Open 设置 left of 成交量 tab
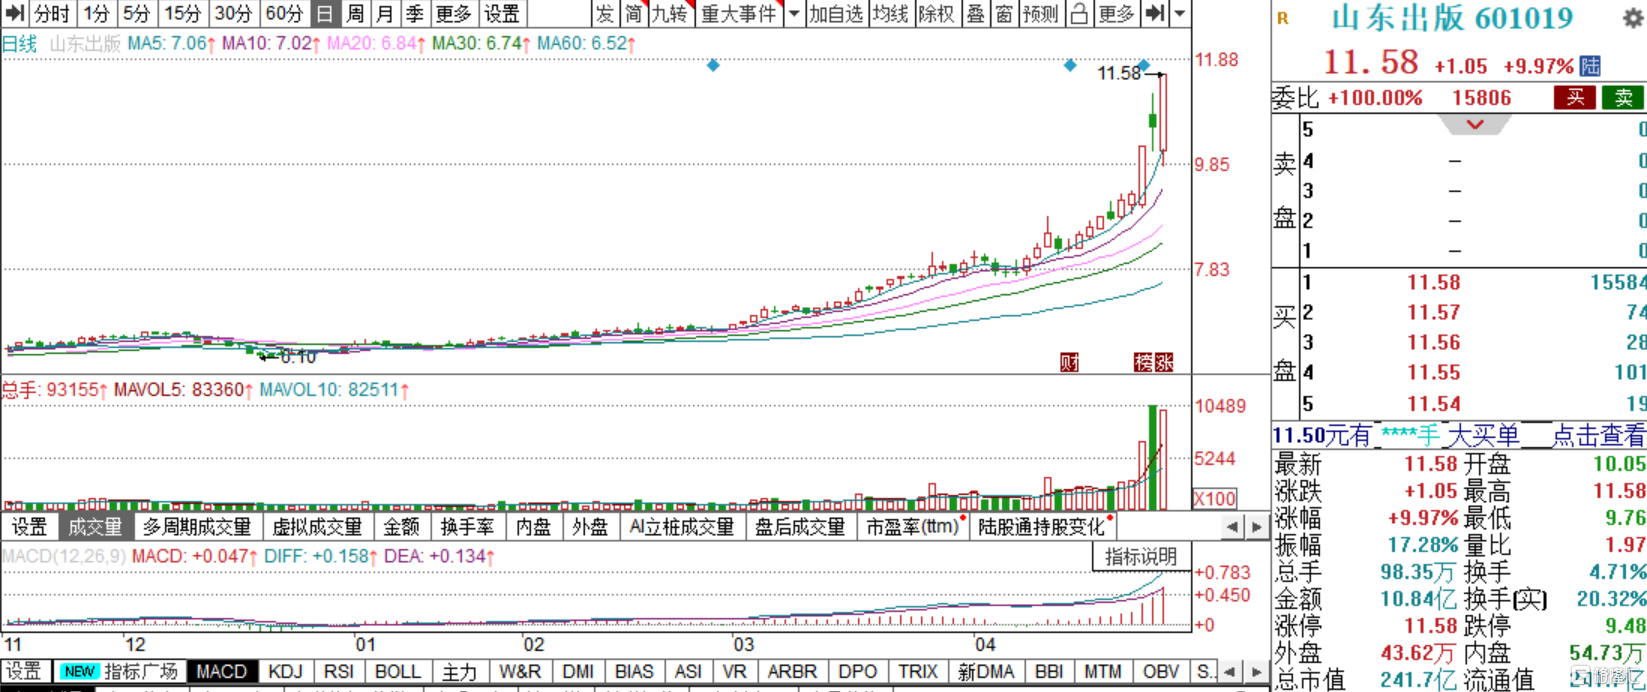 coord(29,526)
